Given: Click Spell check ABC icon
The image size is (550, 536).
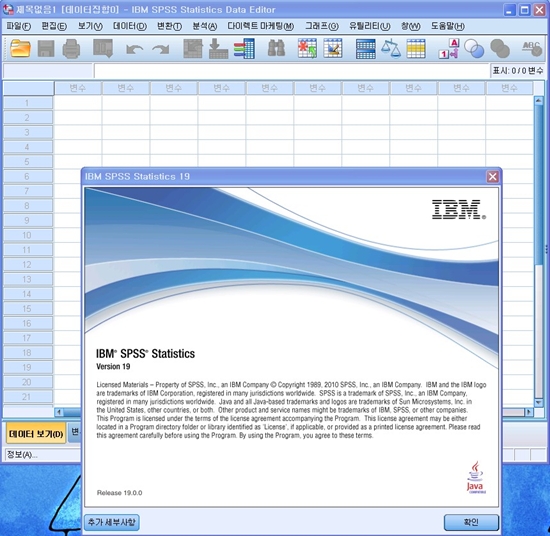Looking at the screenshot, I should (531, 49).
